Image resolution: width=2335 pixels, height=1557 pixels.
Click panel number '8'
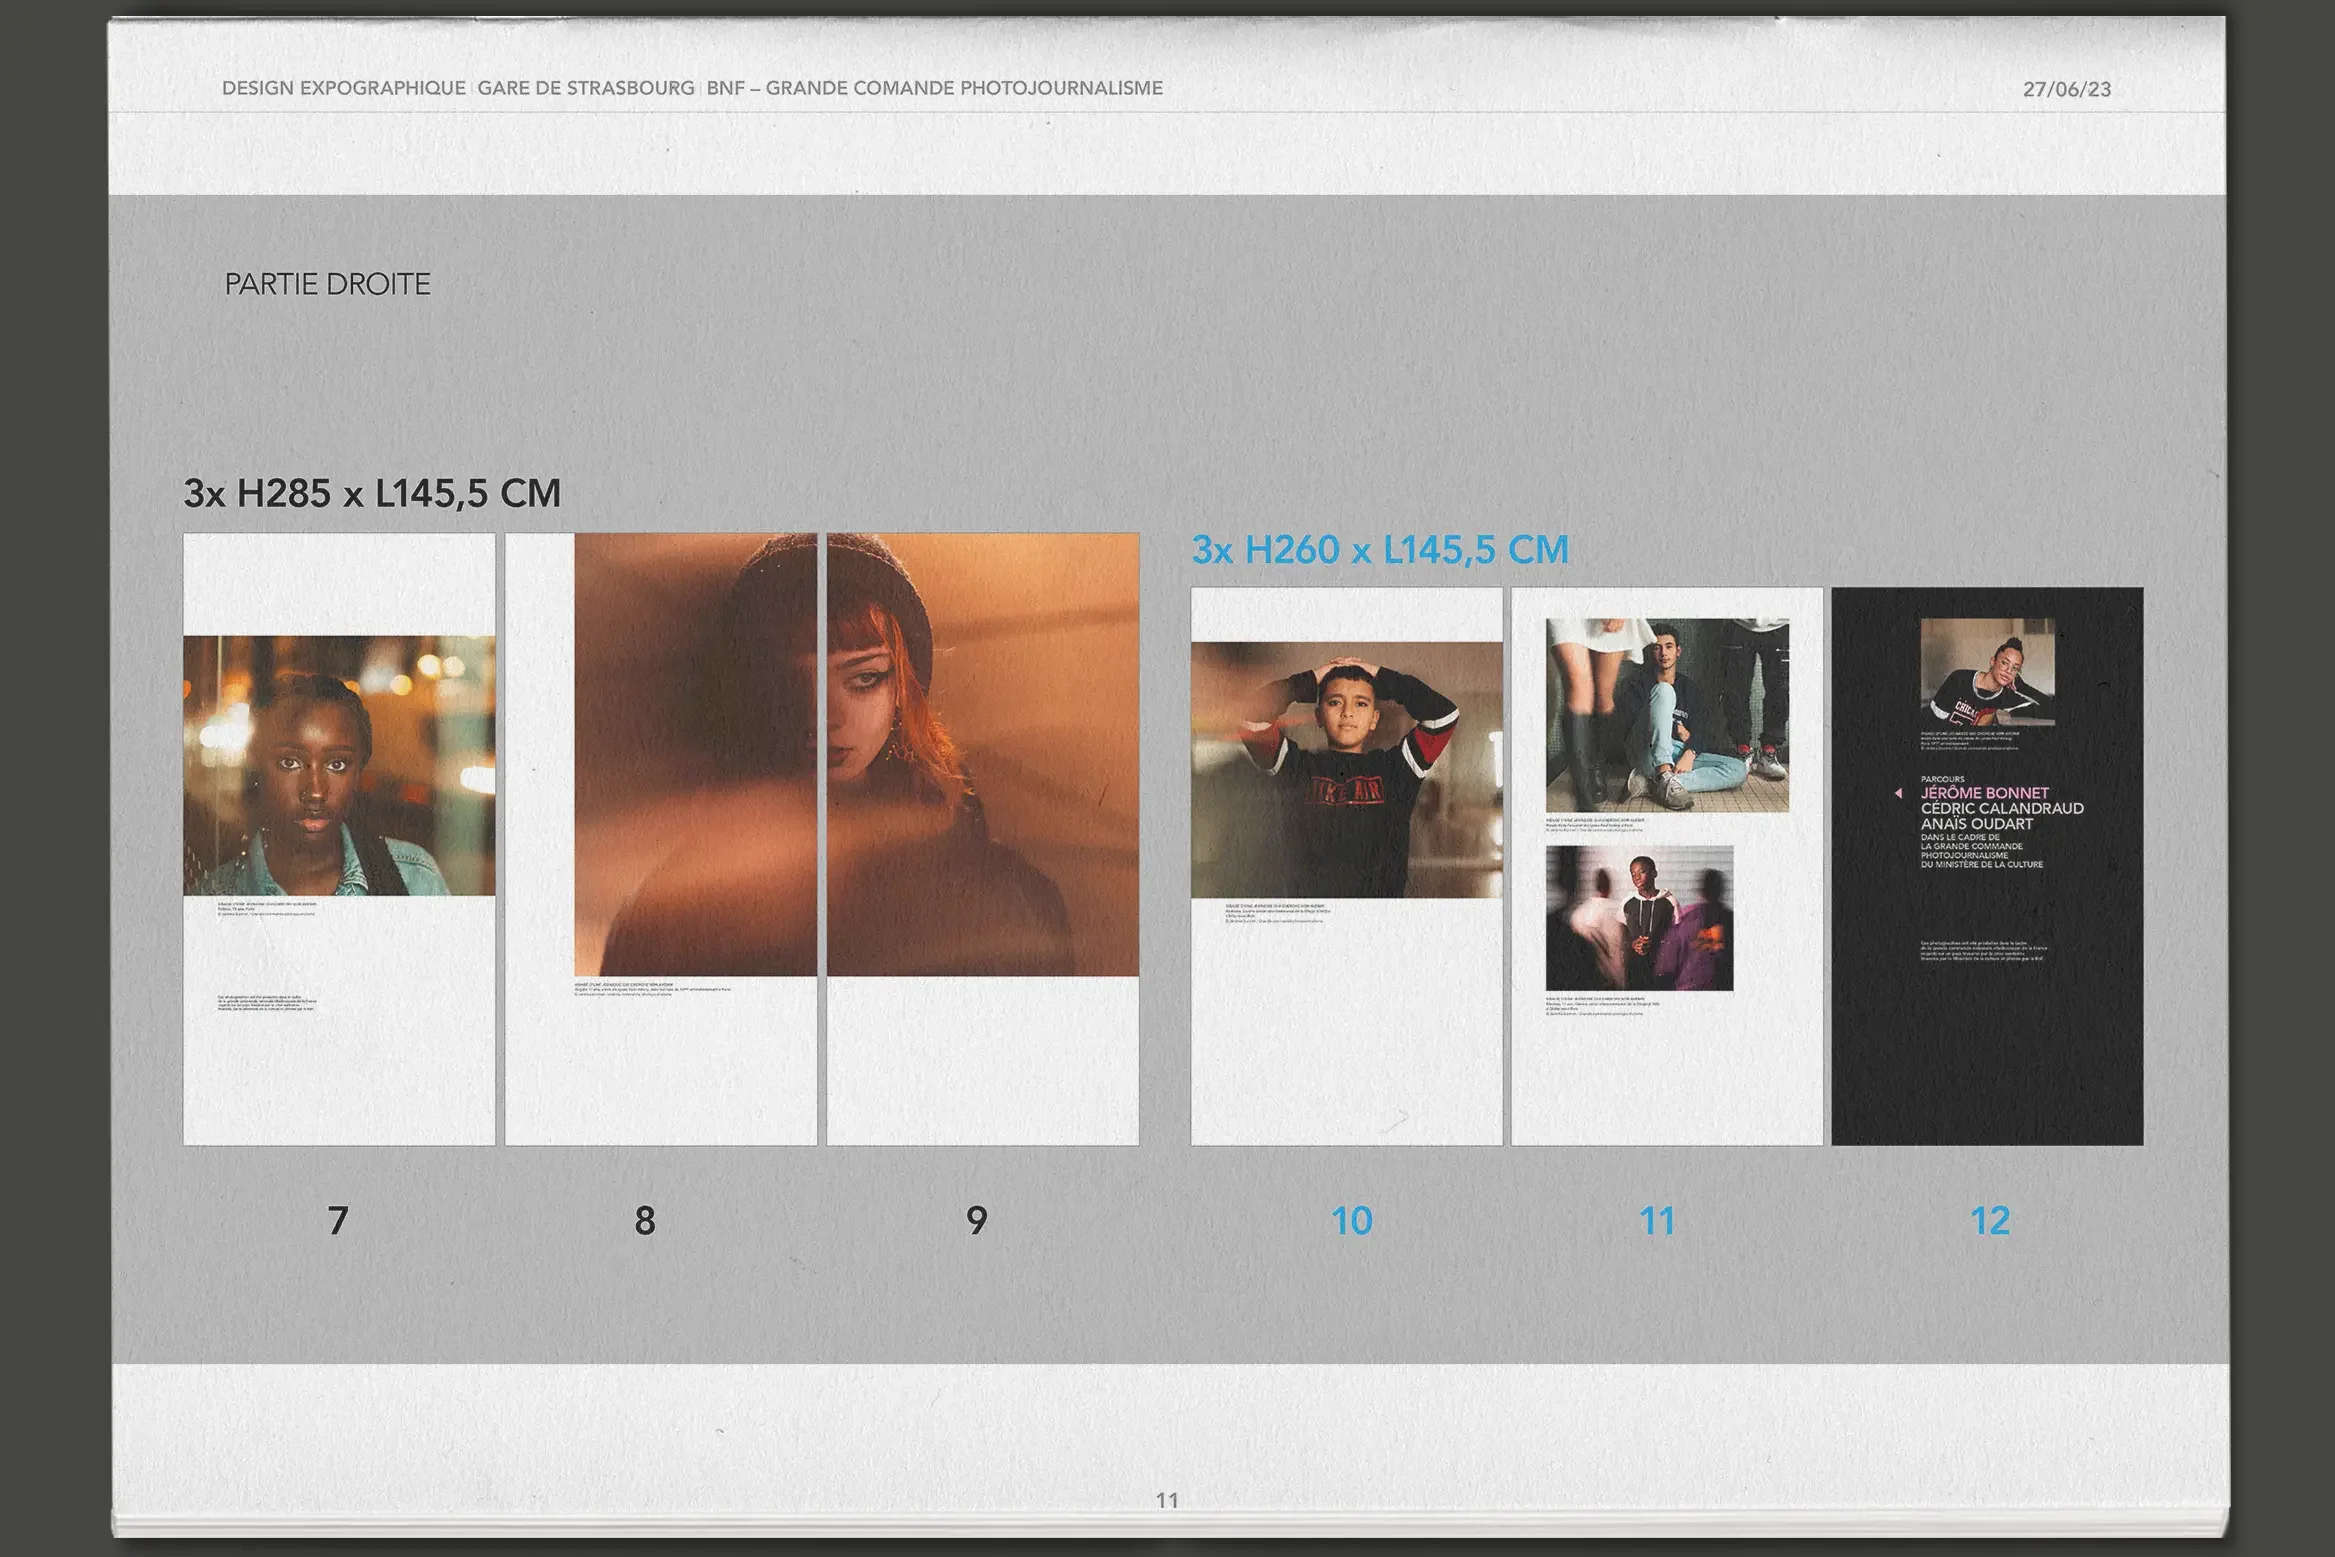point(645,1220)
